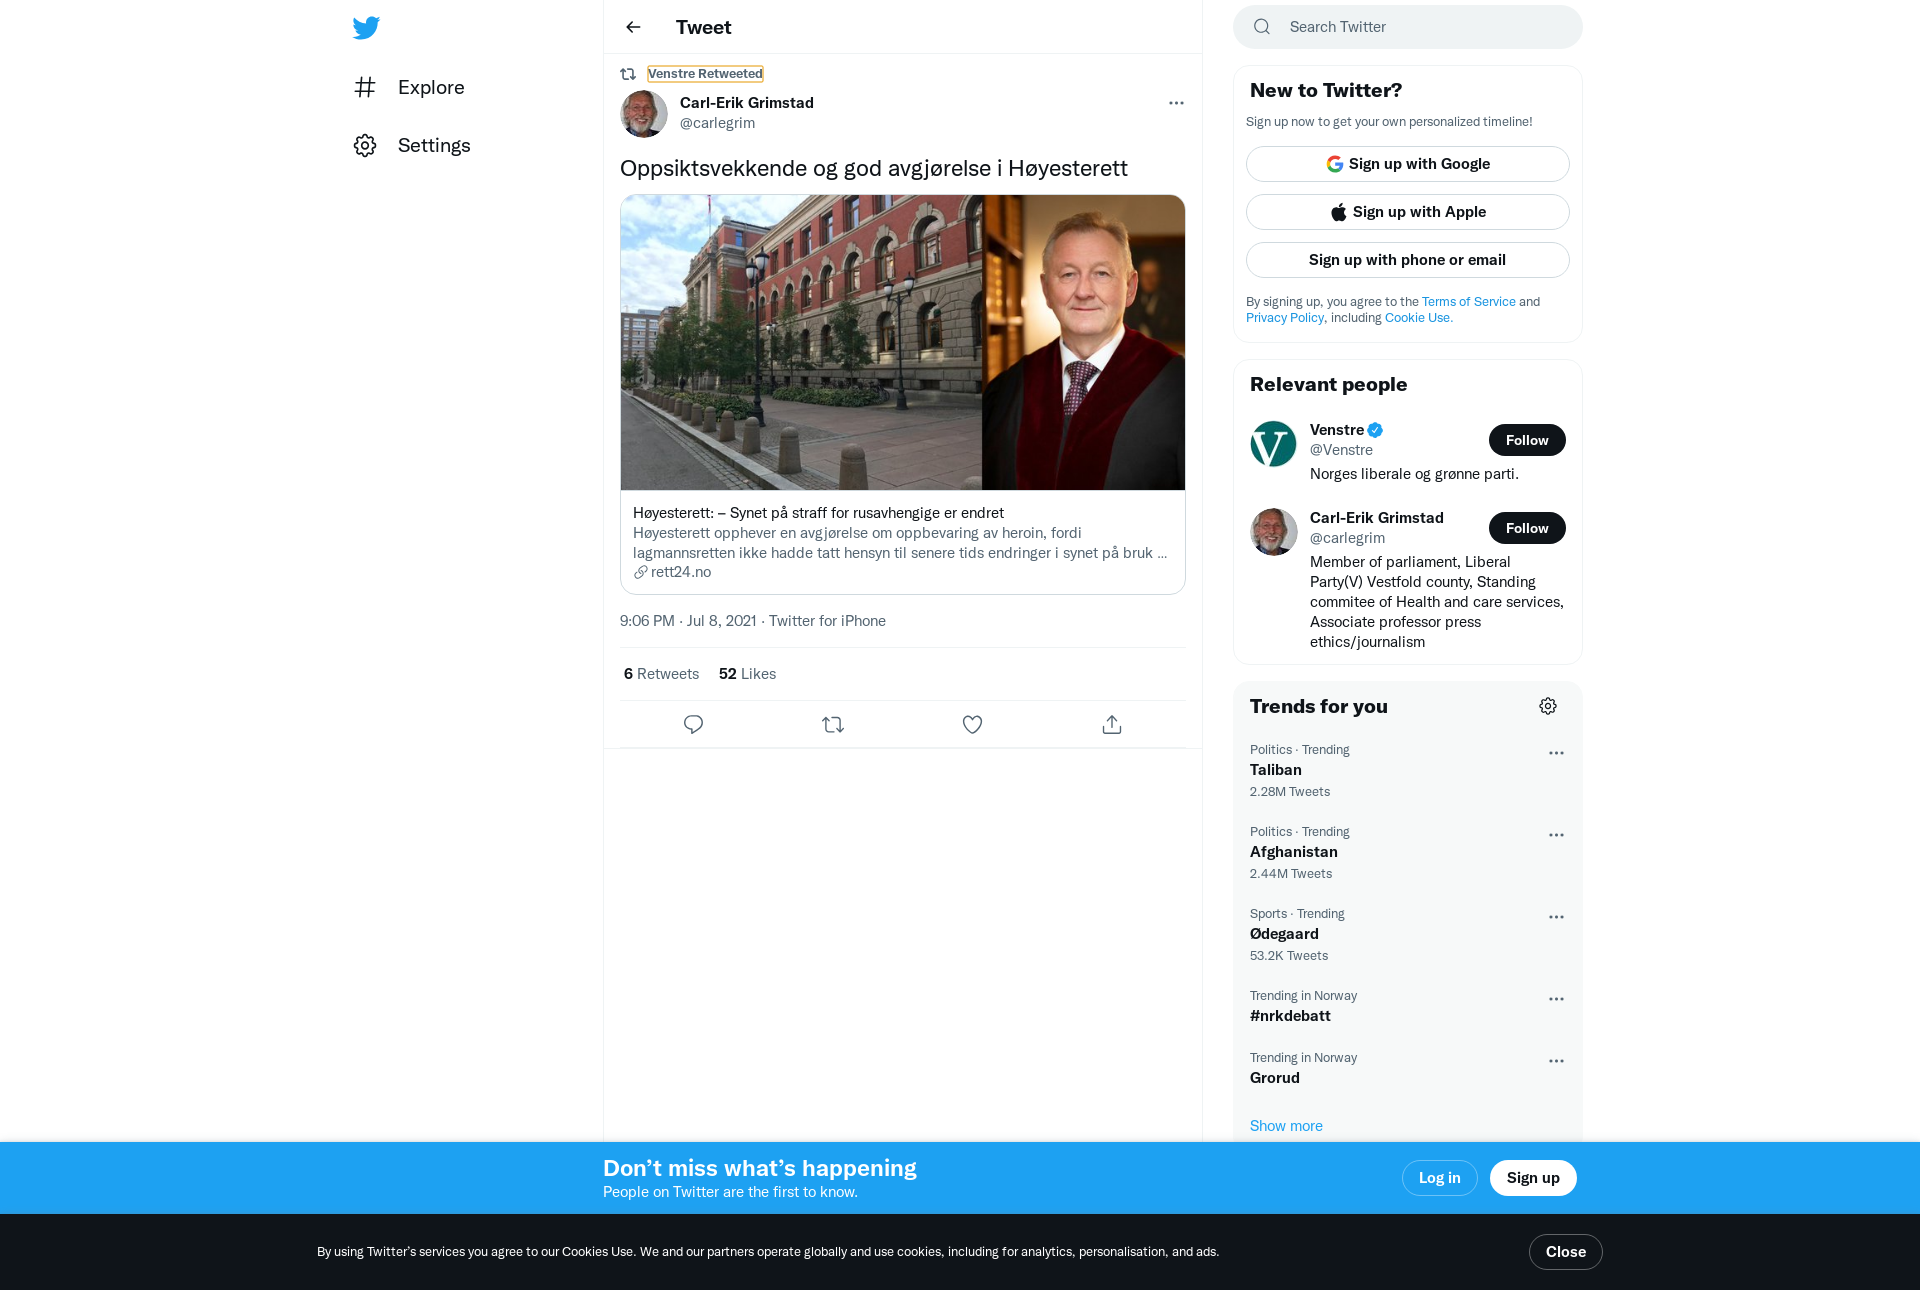Click the share tweet icon
The image size is (1920, 1290).
pyautogui.click(x=1112, y=724)
